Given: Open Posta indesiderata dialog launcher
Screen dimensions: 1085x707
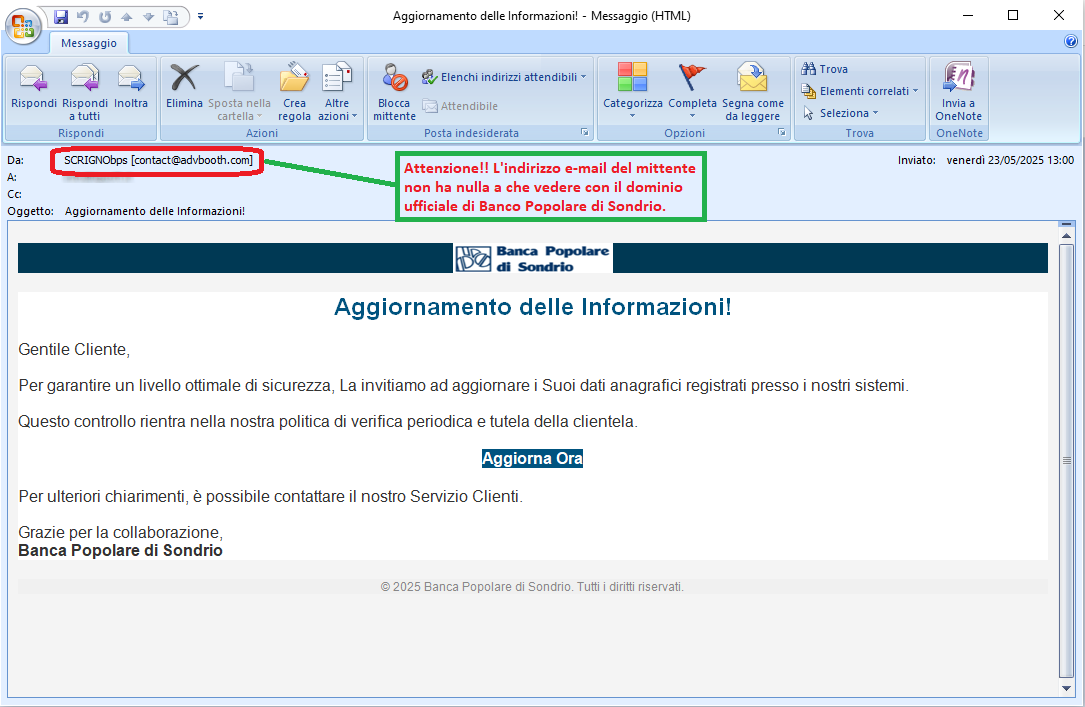Looking at the screenshot, I should pyautogui.click(x=585, y=132).
